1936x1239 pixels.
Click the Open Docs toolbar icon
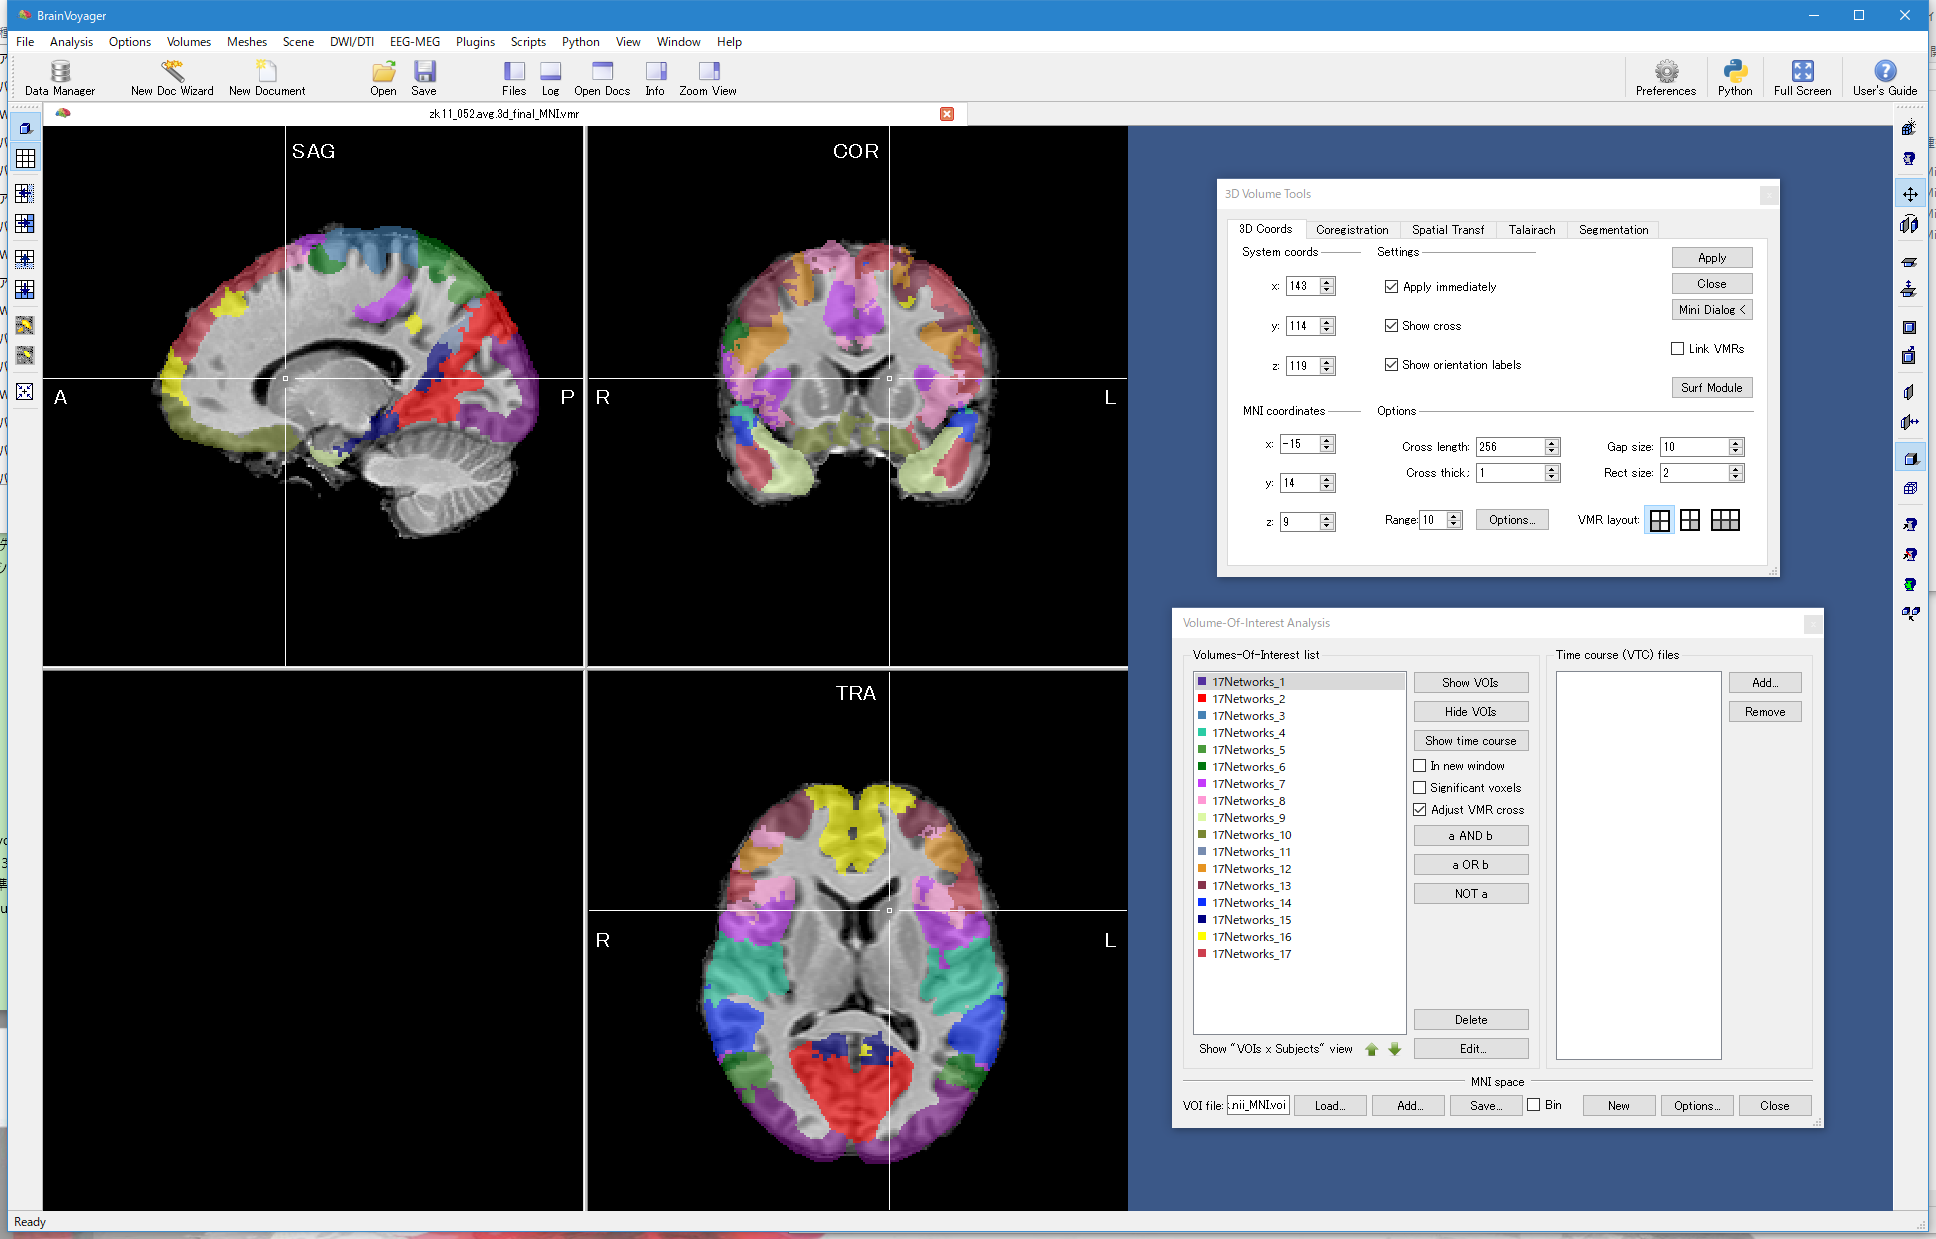[x=602, y=77]
